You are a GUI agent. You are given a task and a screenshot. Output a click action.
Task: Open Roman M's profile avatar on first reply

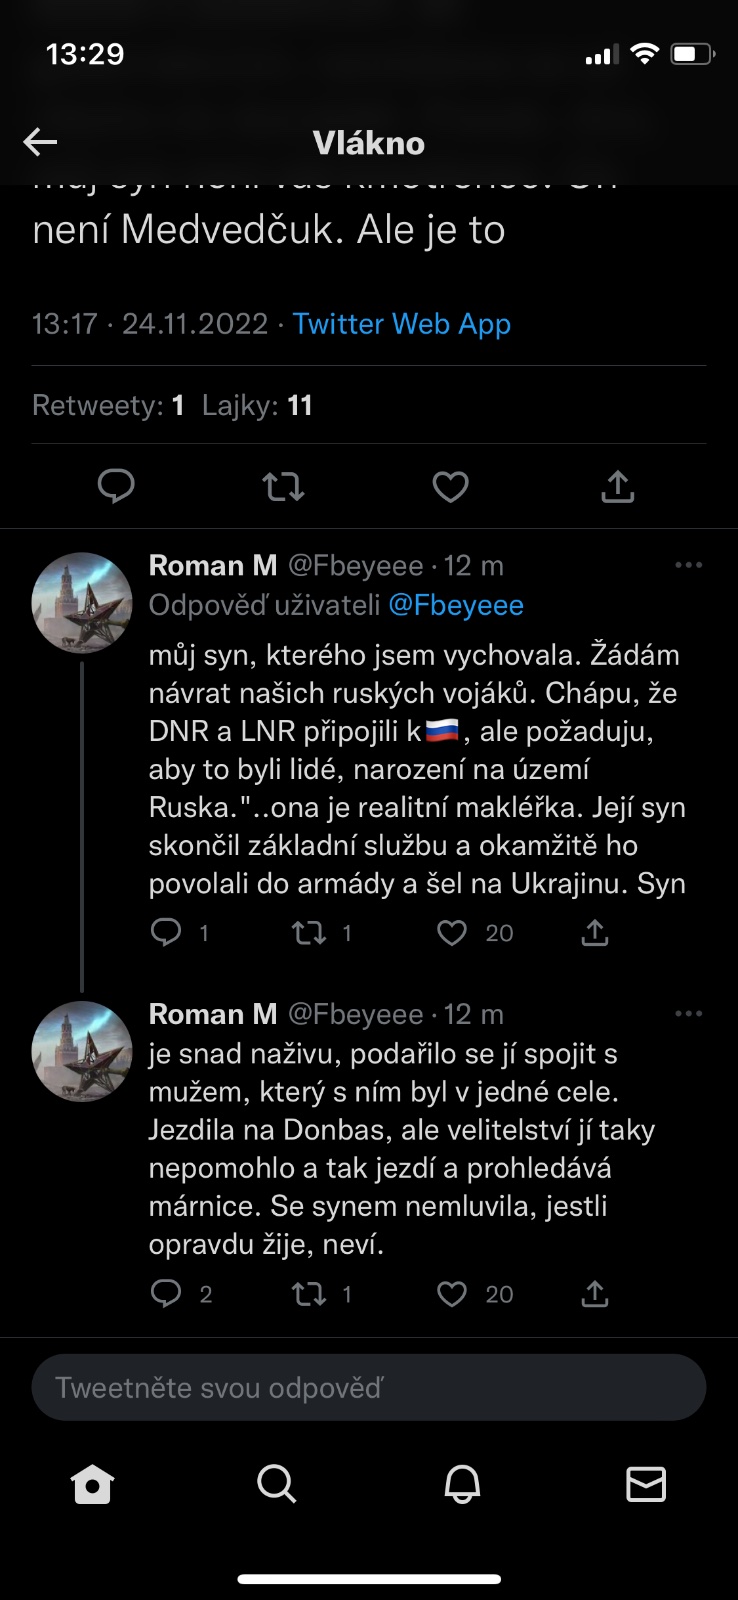[82, 603]
